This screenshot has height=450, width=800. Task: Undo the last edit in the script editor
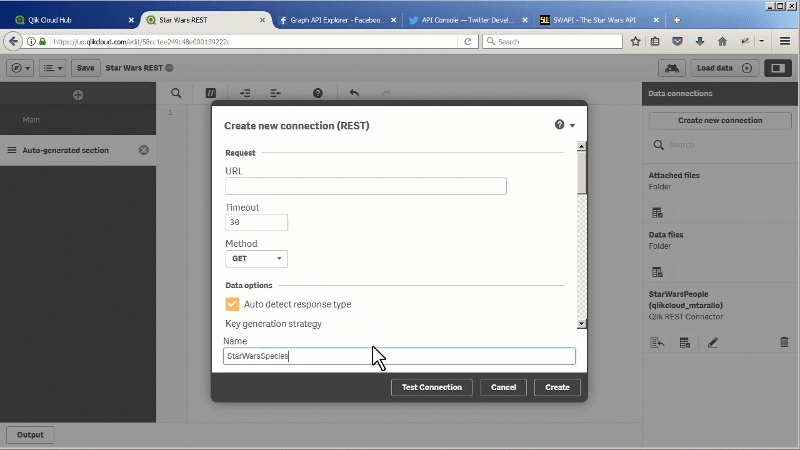[x=354, y=93]
